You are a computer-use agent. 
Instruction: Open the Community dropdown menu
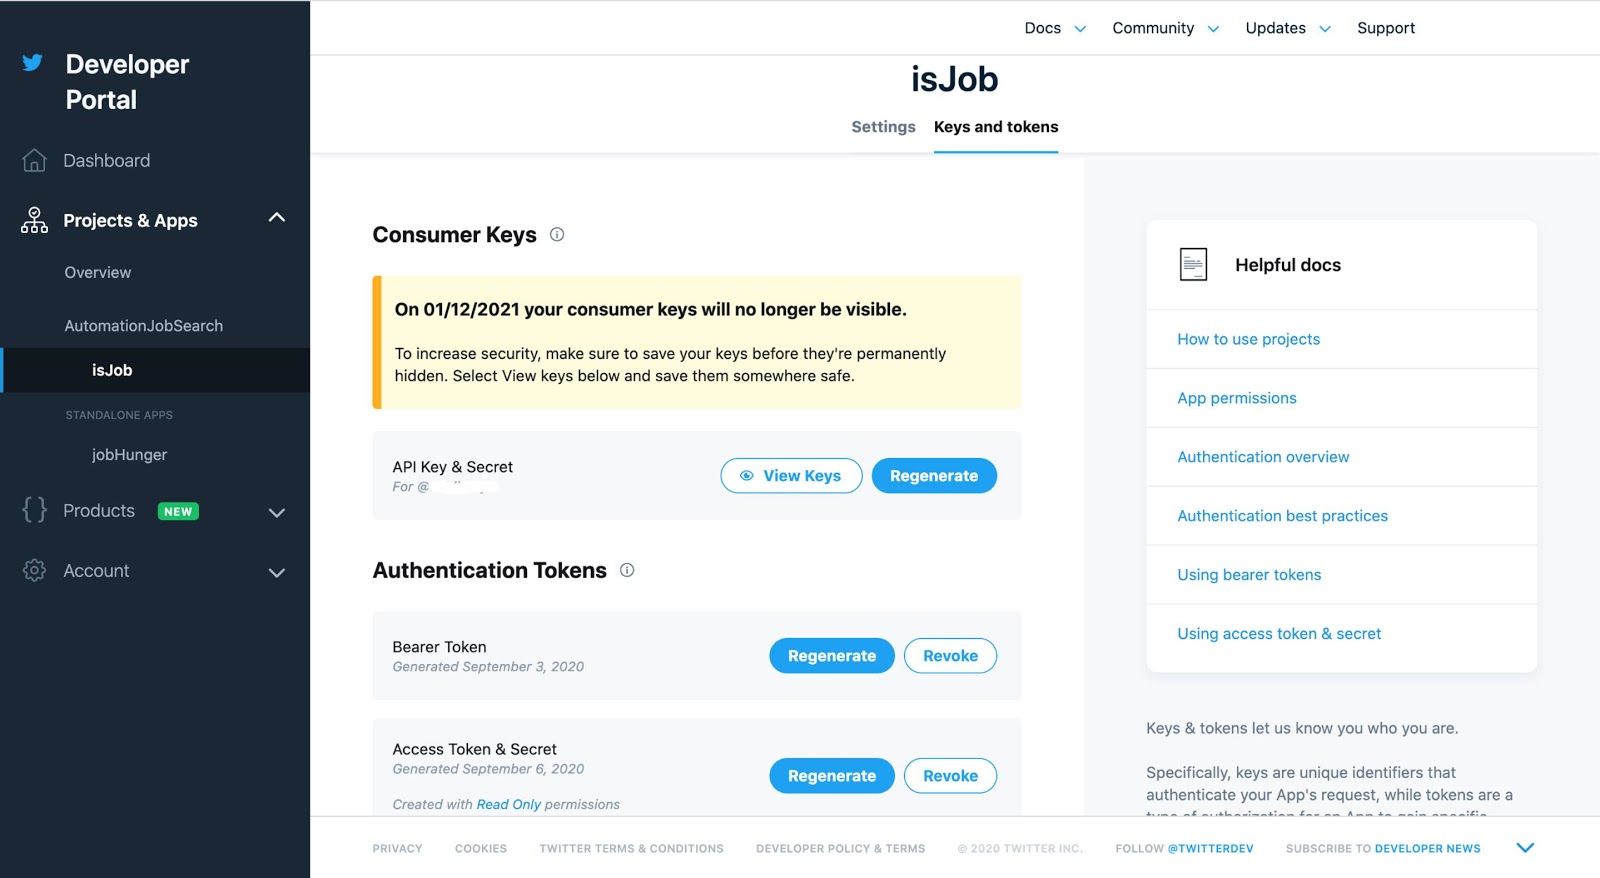point(1165,28)
